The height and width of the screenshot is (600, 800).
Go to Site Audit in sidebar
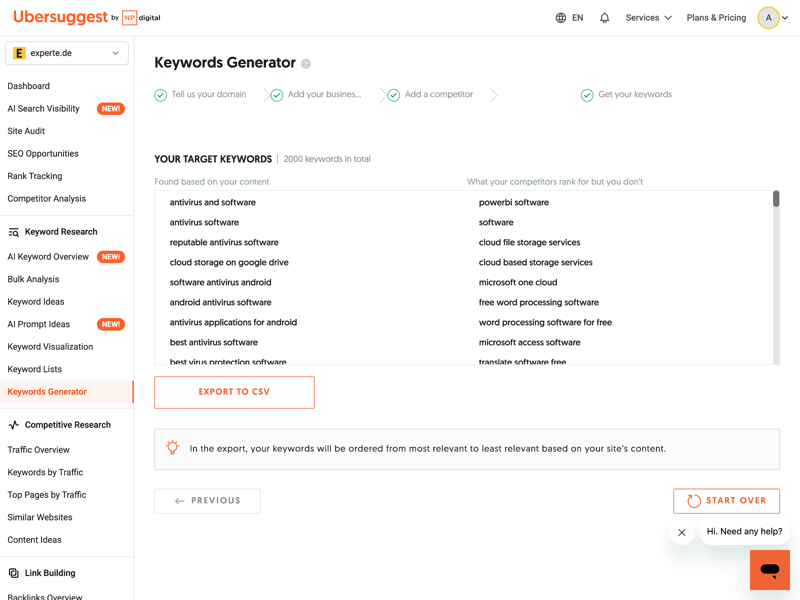click(26, 131)
